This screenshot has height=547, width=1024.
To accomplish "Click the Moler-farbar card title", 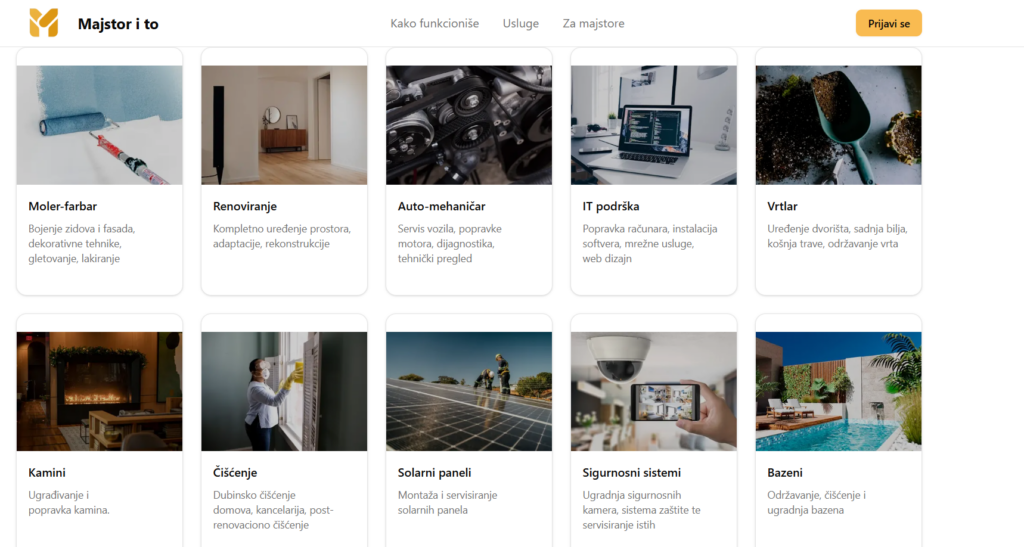I will click(63, 207).
